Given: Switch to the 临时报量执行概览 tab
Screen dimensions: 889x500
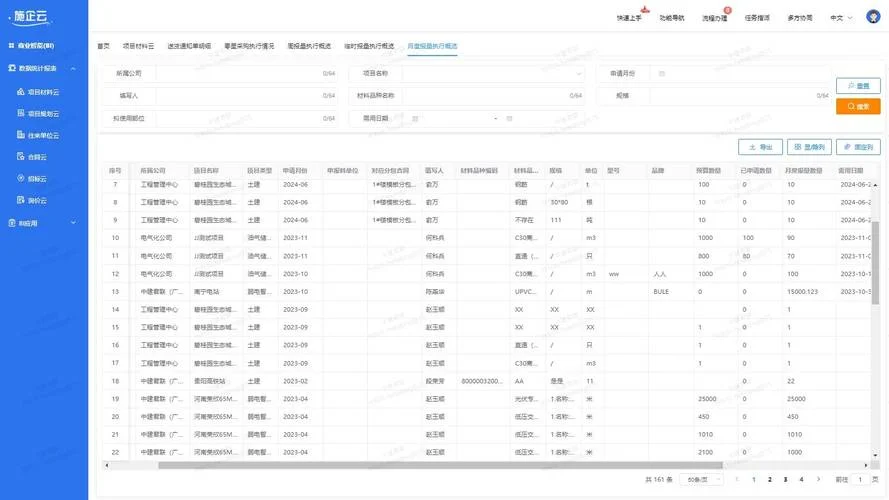Looking at the screenshot, I should point(369,46).
